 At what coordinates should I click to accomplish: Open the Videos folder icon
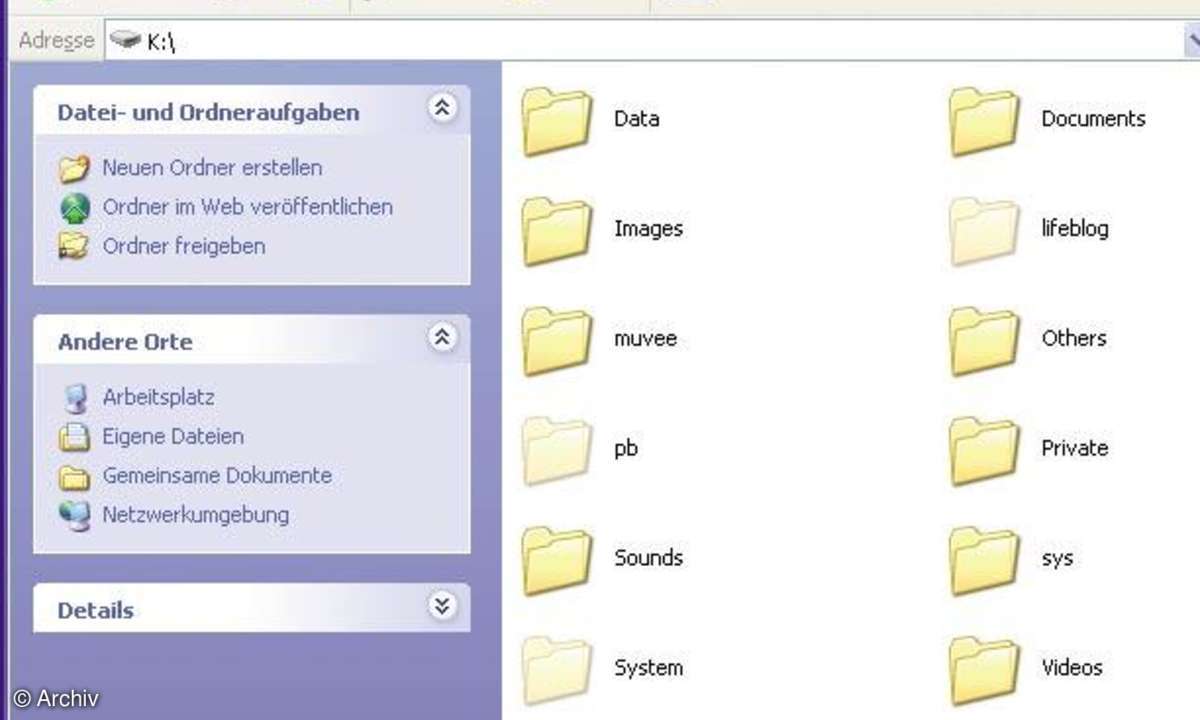(985, 671)
